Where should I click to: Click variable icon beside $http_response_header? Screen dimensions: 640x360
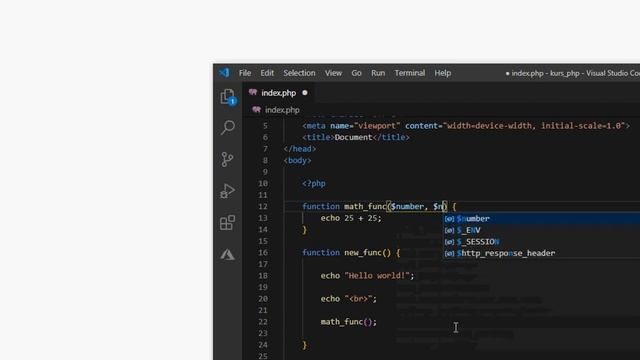click(x=449, y=253)
